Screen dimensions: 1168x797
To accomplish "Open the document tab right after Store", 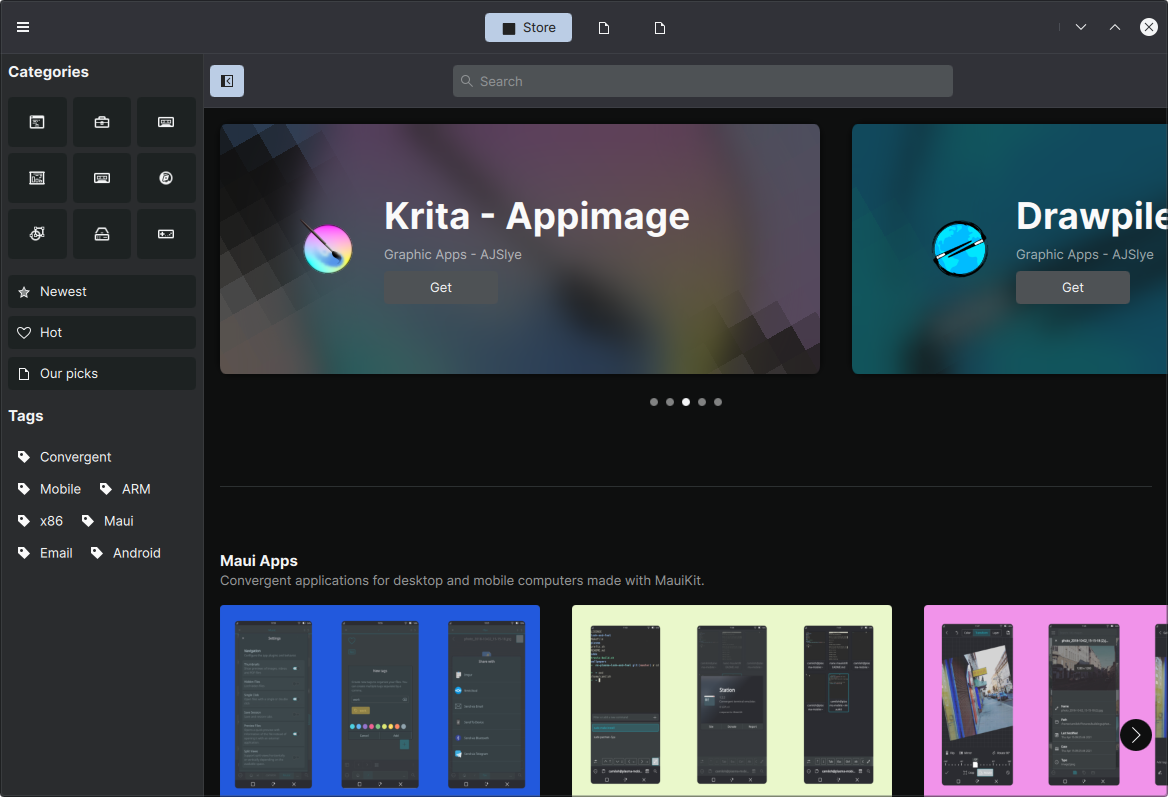I will [x=604, y=28].
